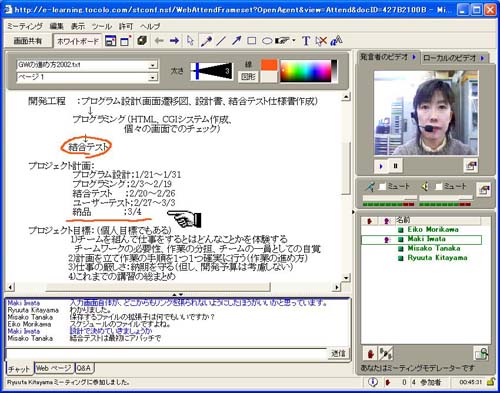Screen dimensions: 500x393
Task: Click the delete annotation X icon
Action: 321,41
